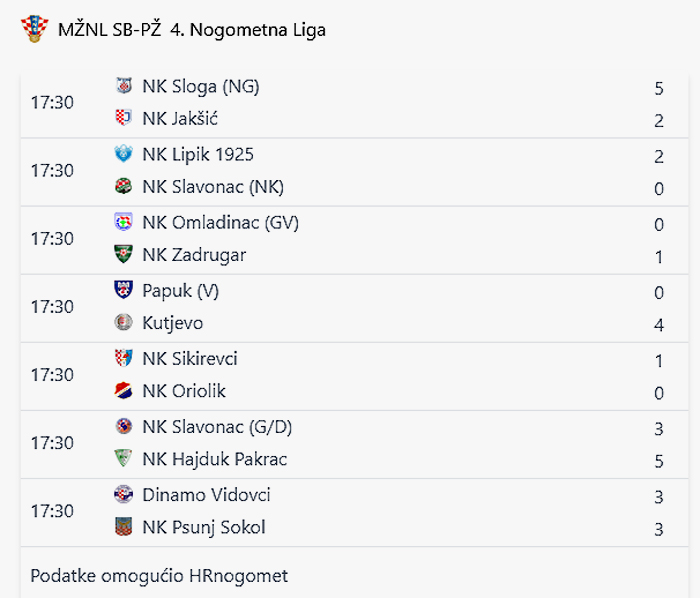The width and height of the screenshot is (700, 598).
Task: Click NK Psunj Sokol club crest
Action: pos(124,527)
